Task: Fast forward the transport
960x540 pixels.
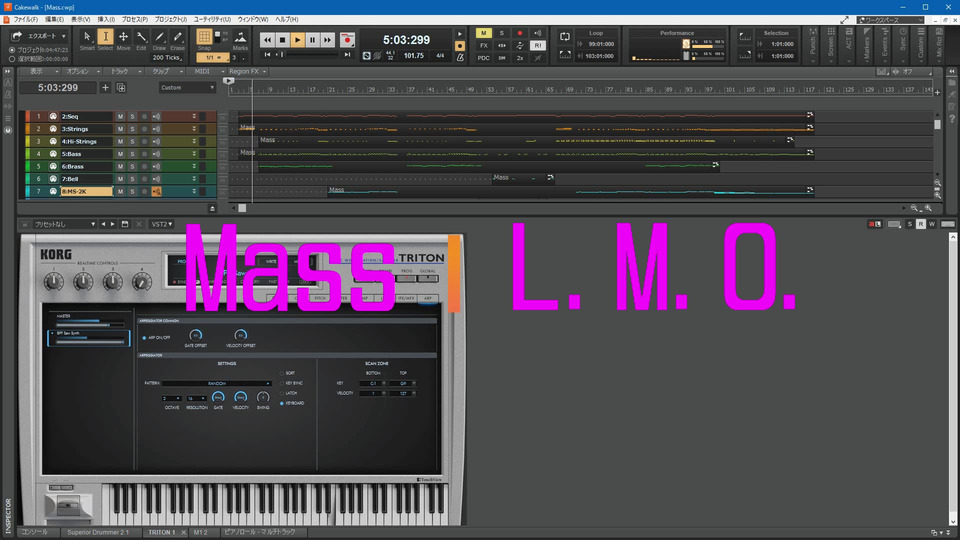Action: (x=328, y=40)
